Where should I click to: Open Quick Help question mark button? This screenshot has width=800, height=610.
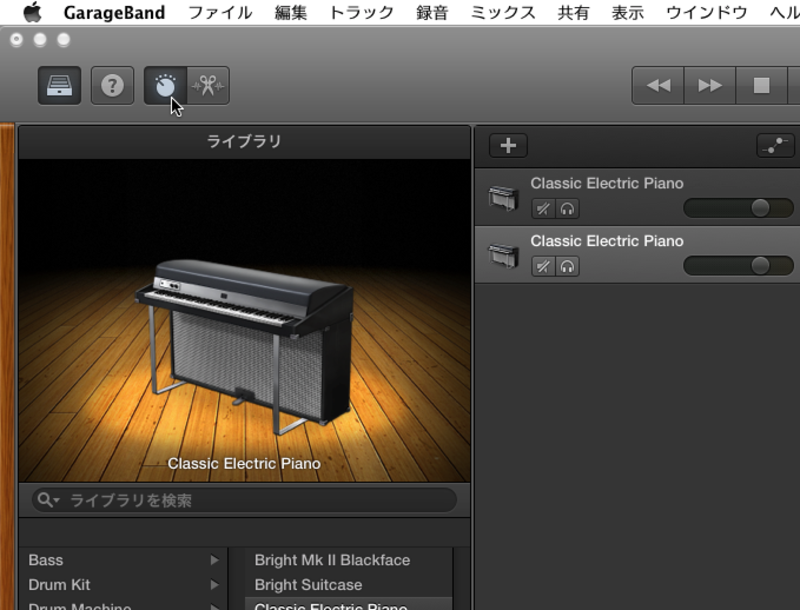coord(112,86)
